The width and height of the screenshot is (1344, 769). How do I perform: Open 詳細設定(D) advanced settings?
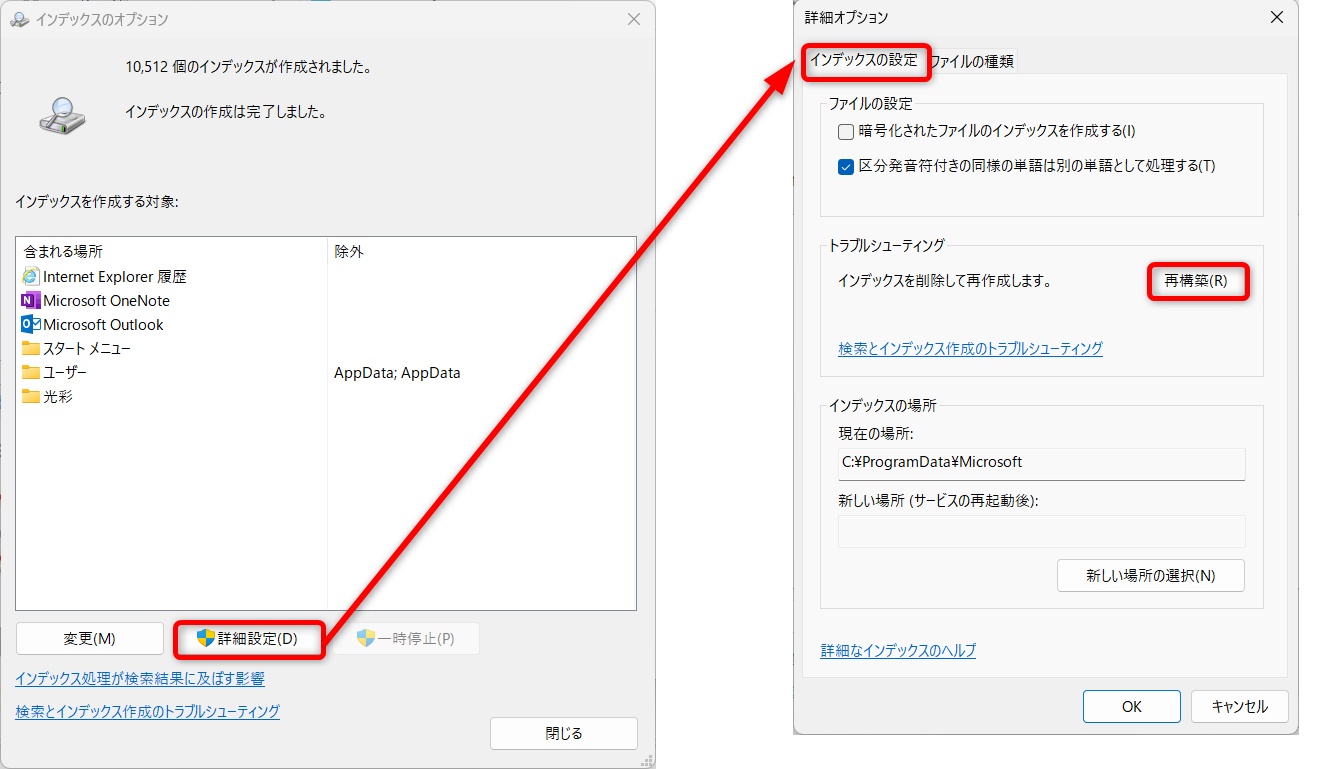[248, 639]
